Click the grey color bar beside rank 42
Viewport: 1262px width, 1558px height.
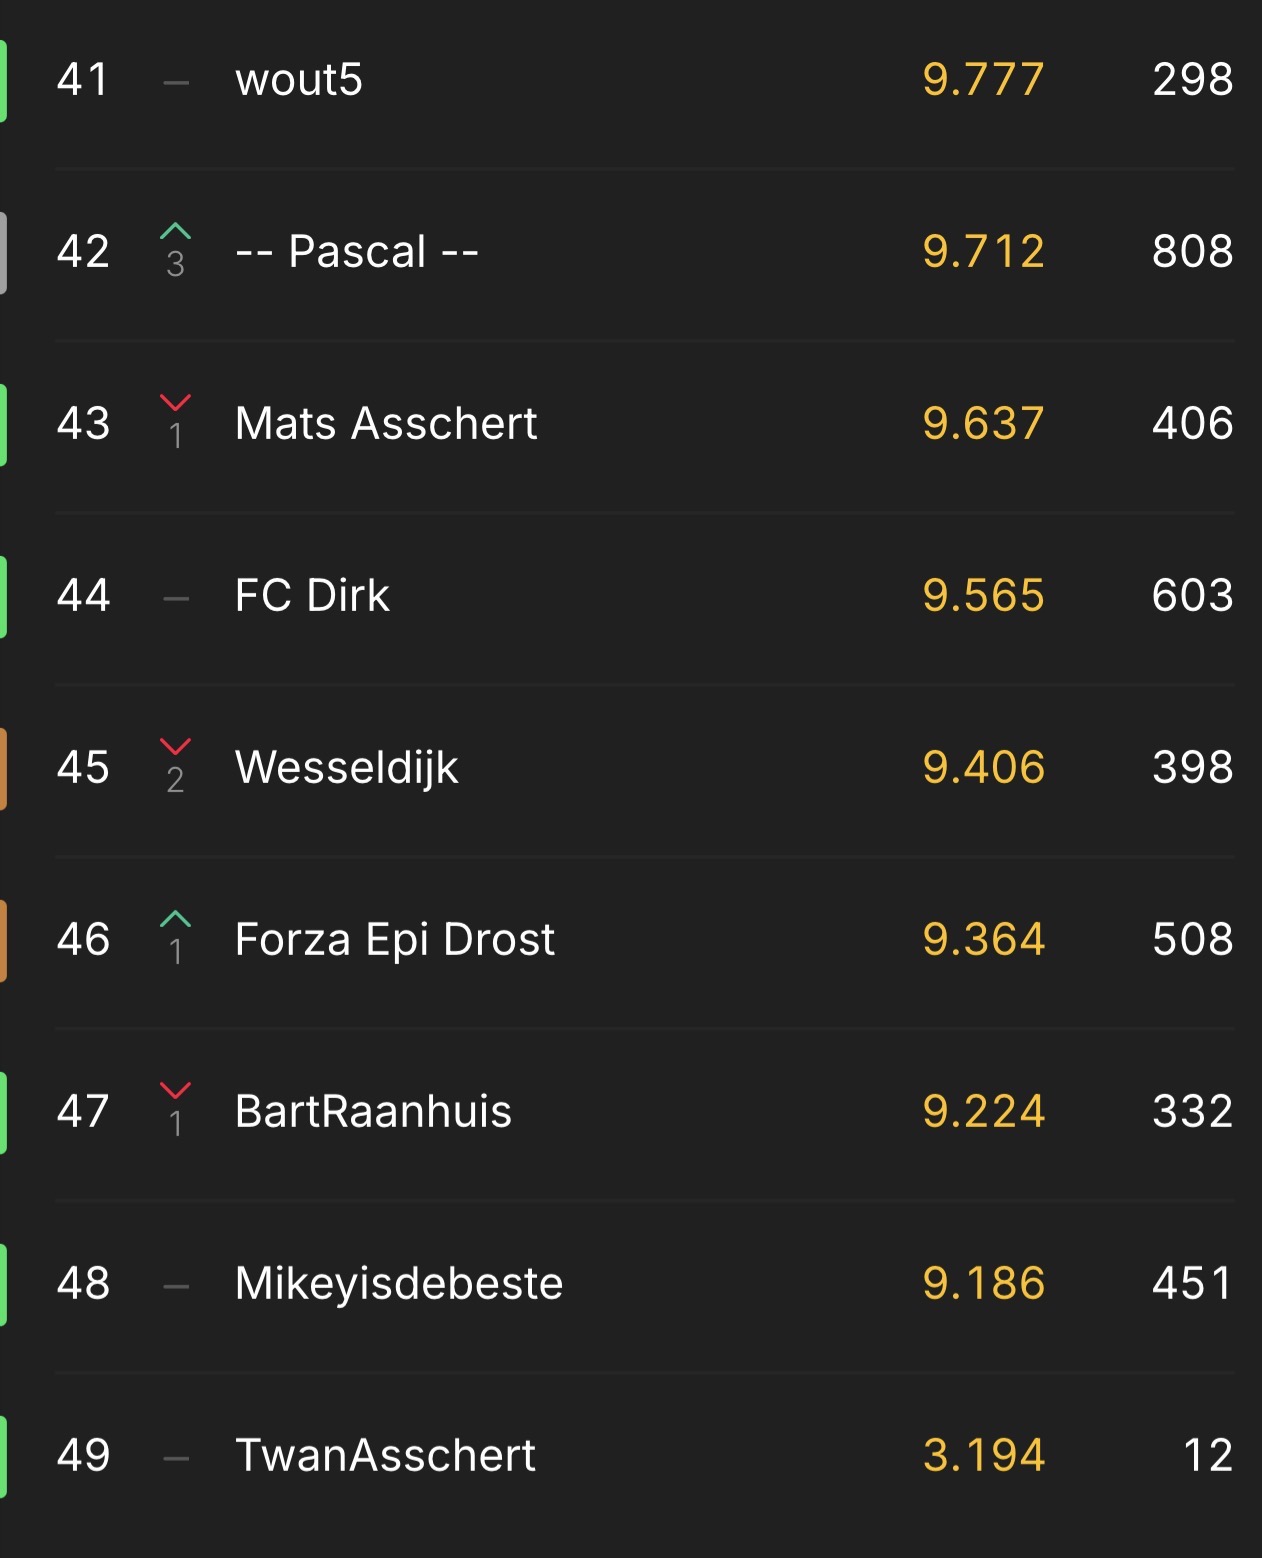pyautogui.click(x=4, y=253)
